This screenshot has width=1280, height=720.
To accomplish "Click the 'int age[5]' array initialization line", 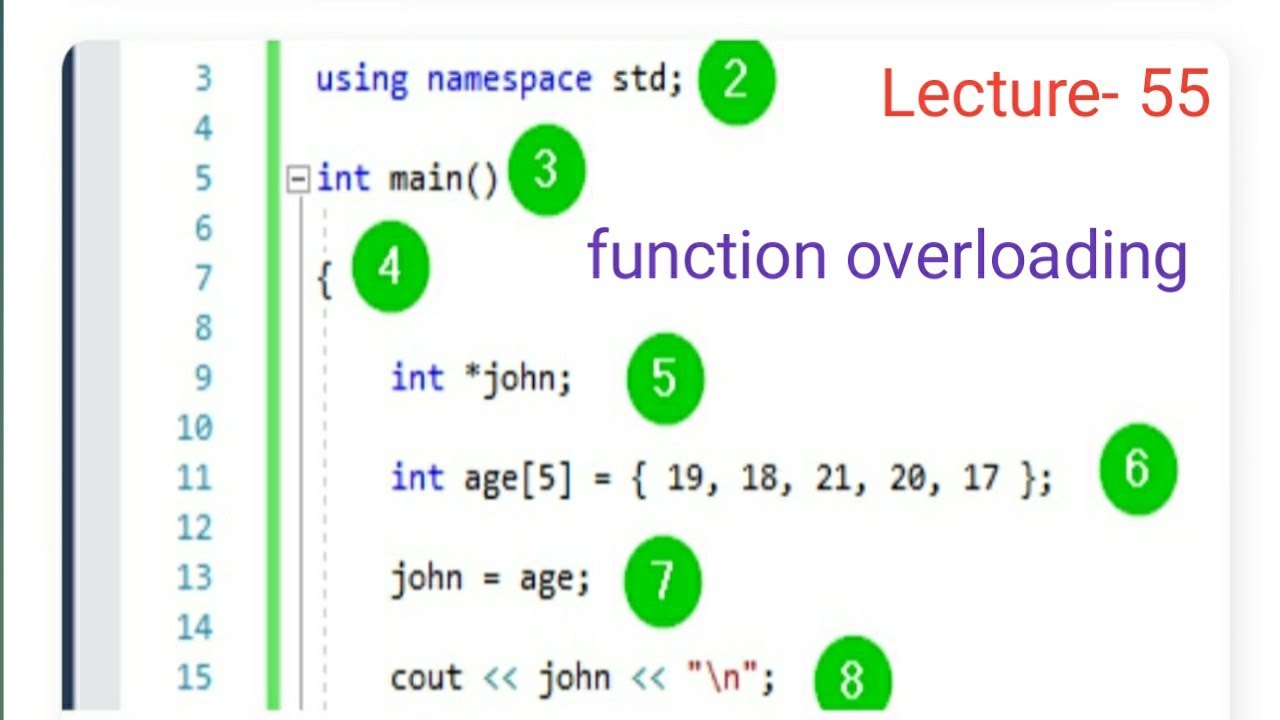I will coord(722,479).
